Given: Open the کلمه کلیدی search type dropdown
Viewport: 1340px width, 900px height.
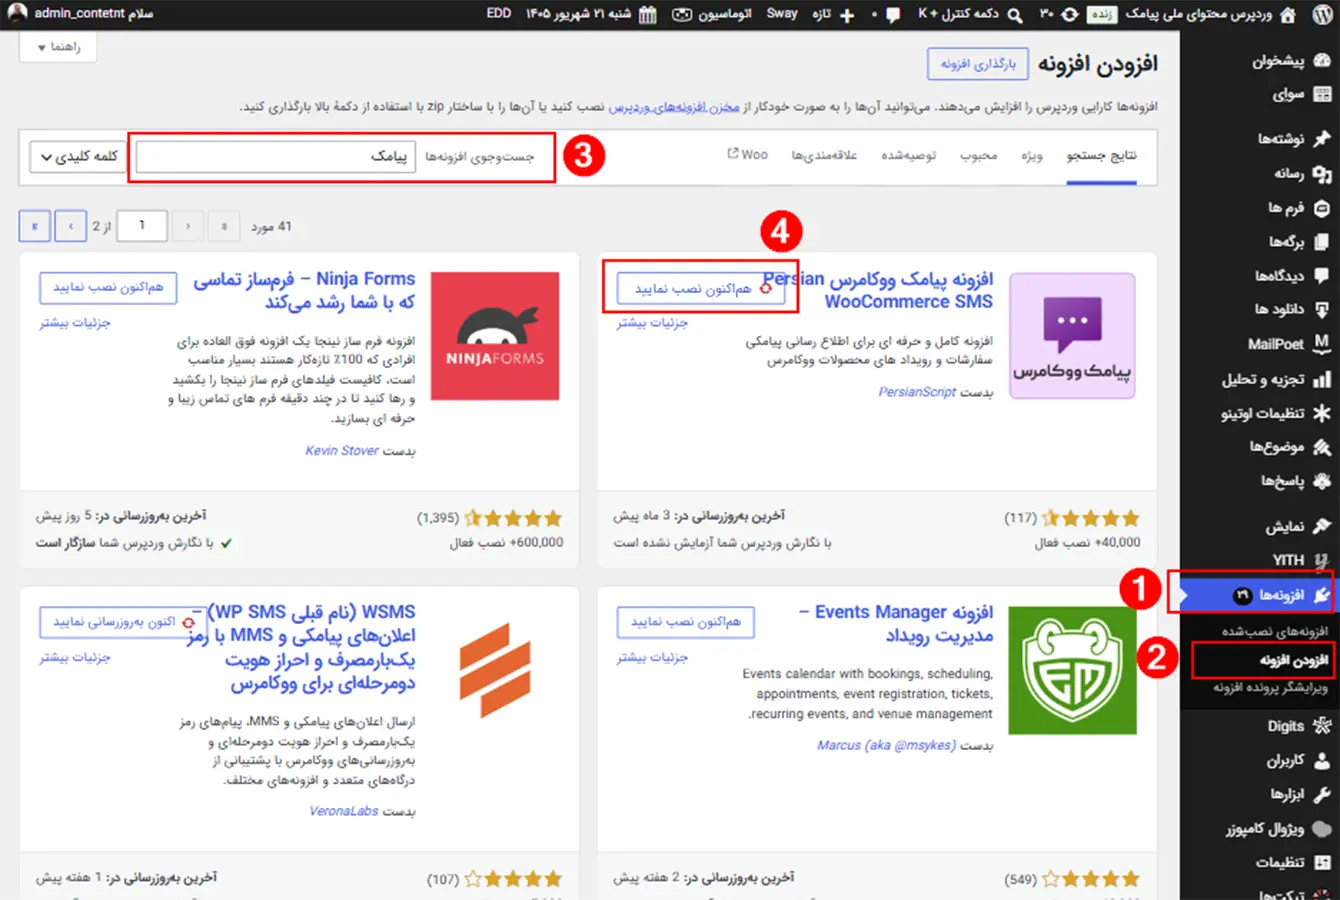Looking at the screenshot, I should (77, 157).
